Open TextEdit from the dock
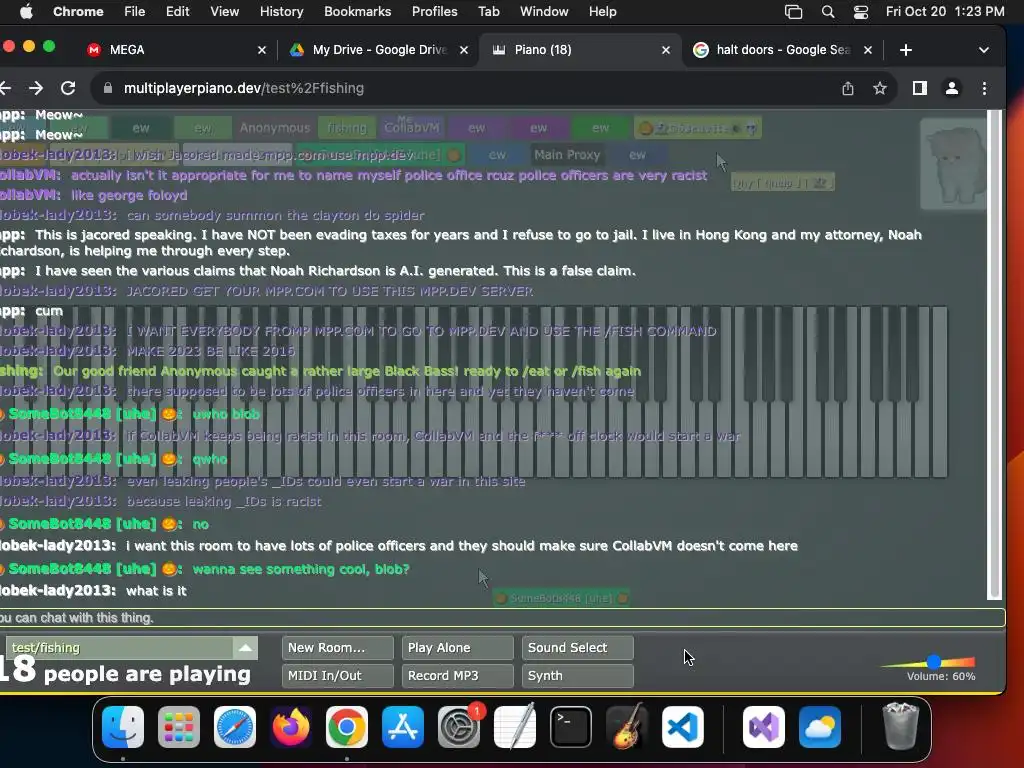 click(x=515, y=727)
